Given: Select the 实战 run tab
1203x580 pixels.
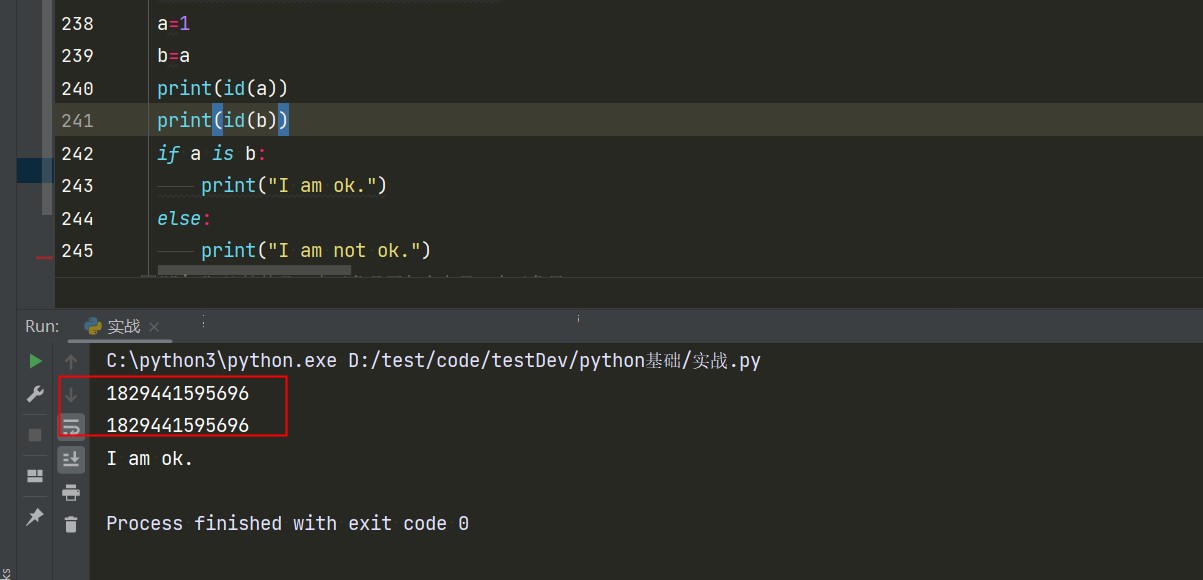Looking at the screenshot, I should (x=123, y=326).
